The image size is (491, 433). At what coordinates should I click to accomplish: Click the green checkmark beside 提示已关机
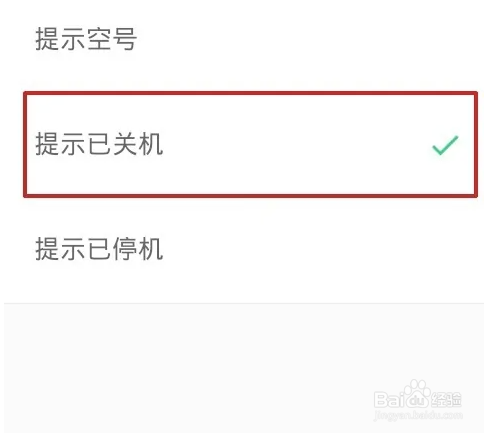(445, 145)
